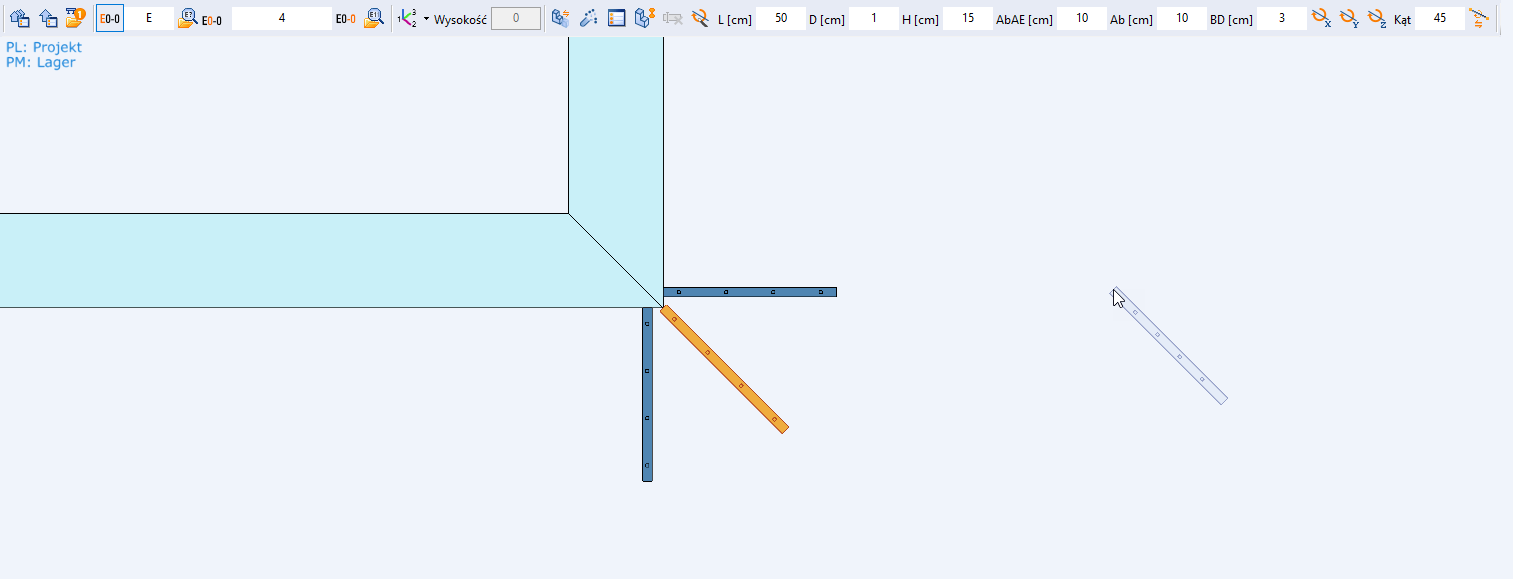Click the E? search folder icon
This screenshot has height=579, width=1513.
click(x=187, y=18)
